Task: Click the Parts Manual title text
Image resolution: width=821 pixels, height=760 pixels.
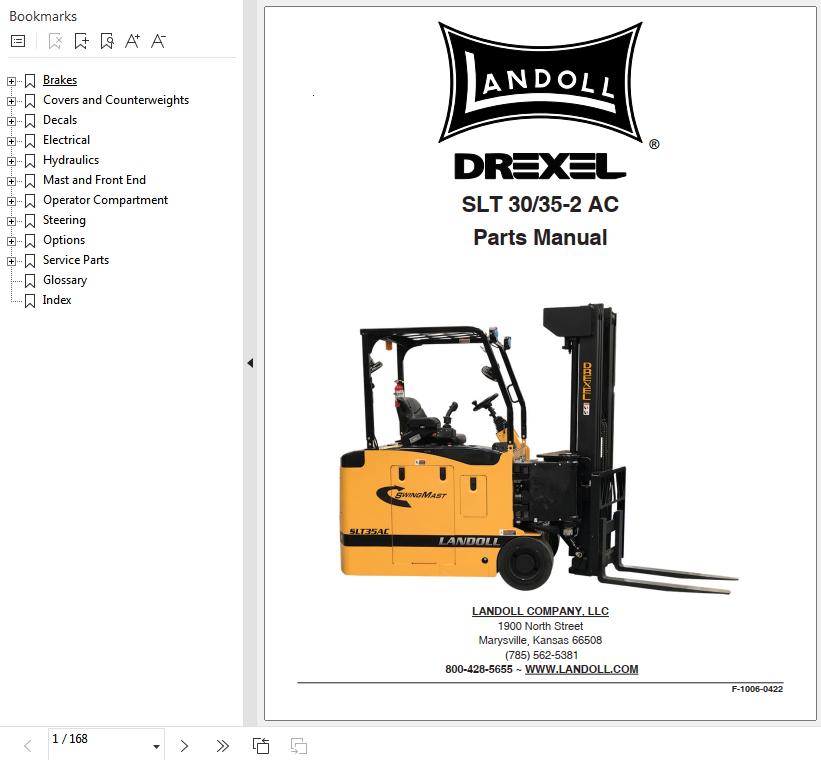Action: pyautogui.click(x=540, y=237)
